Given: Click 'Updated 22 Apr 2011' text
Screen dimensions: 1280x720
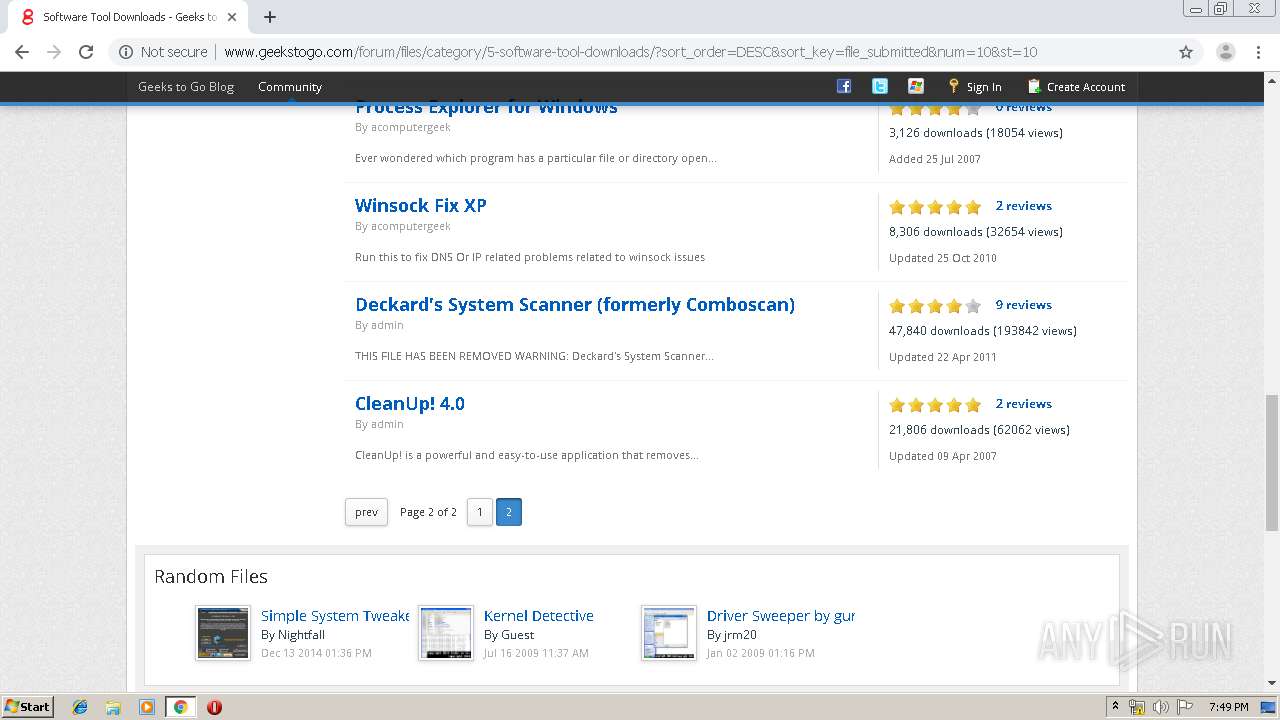Looking at the screenshot, I should [943, 357].
